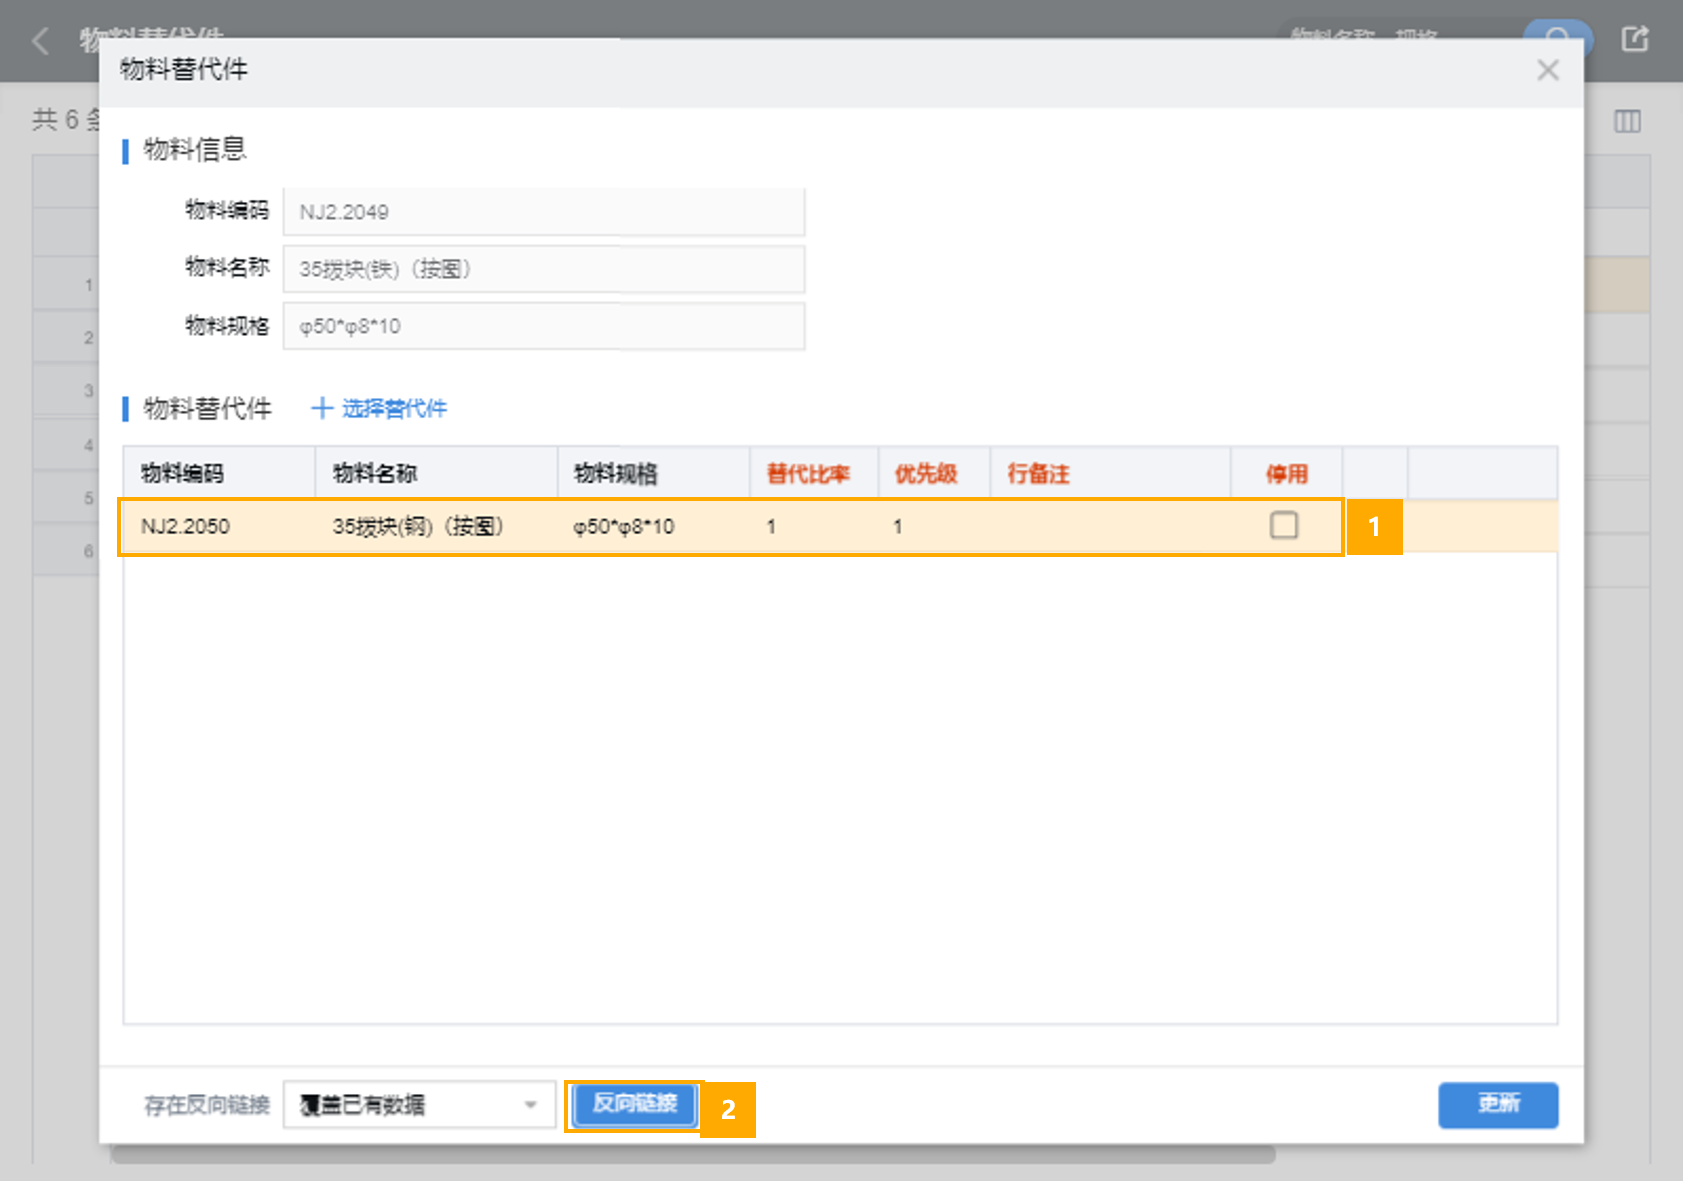The width and height of the screenshot is (1683, 1181).
Task: Click the empty 行备注 cell for NJ2.2050
Action: 1110,526
